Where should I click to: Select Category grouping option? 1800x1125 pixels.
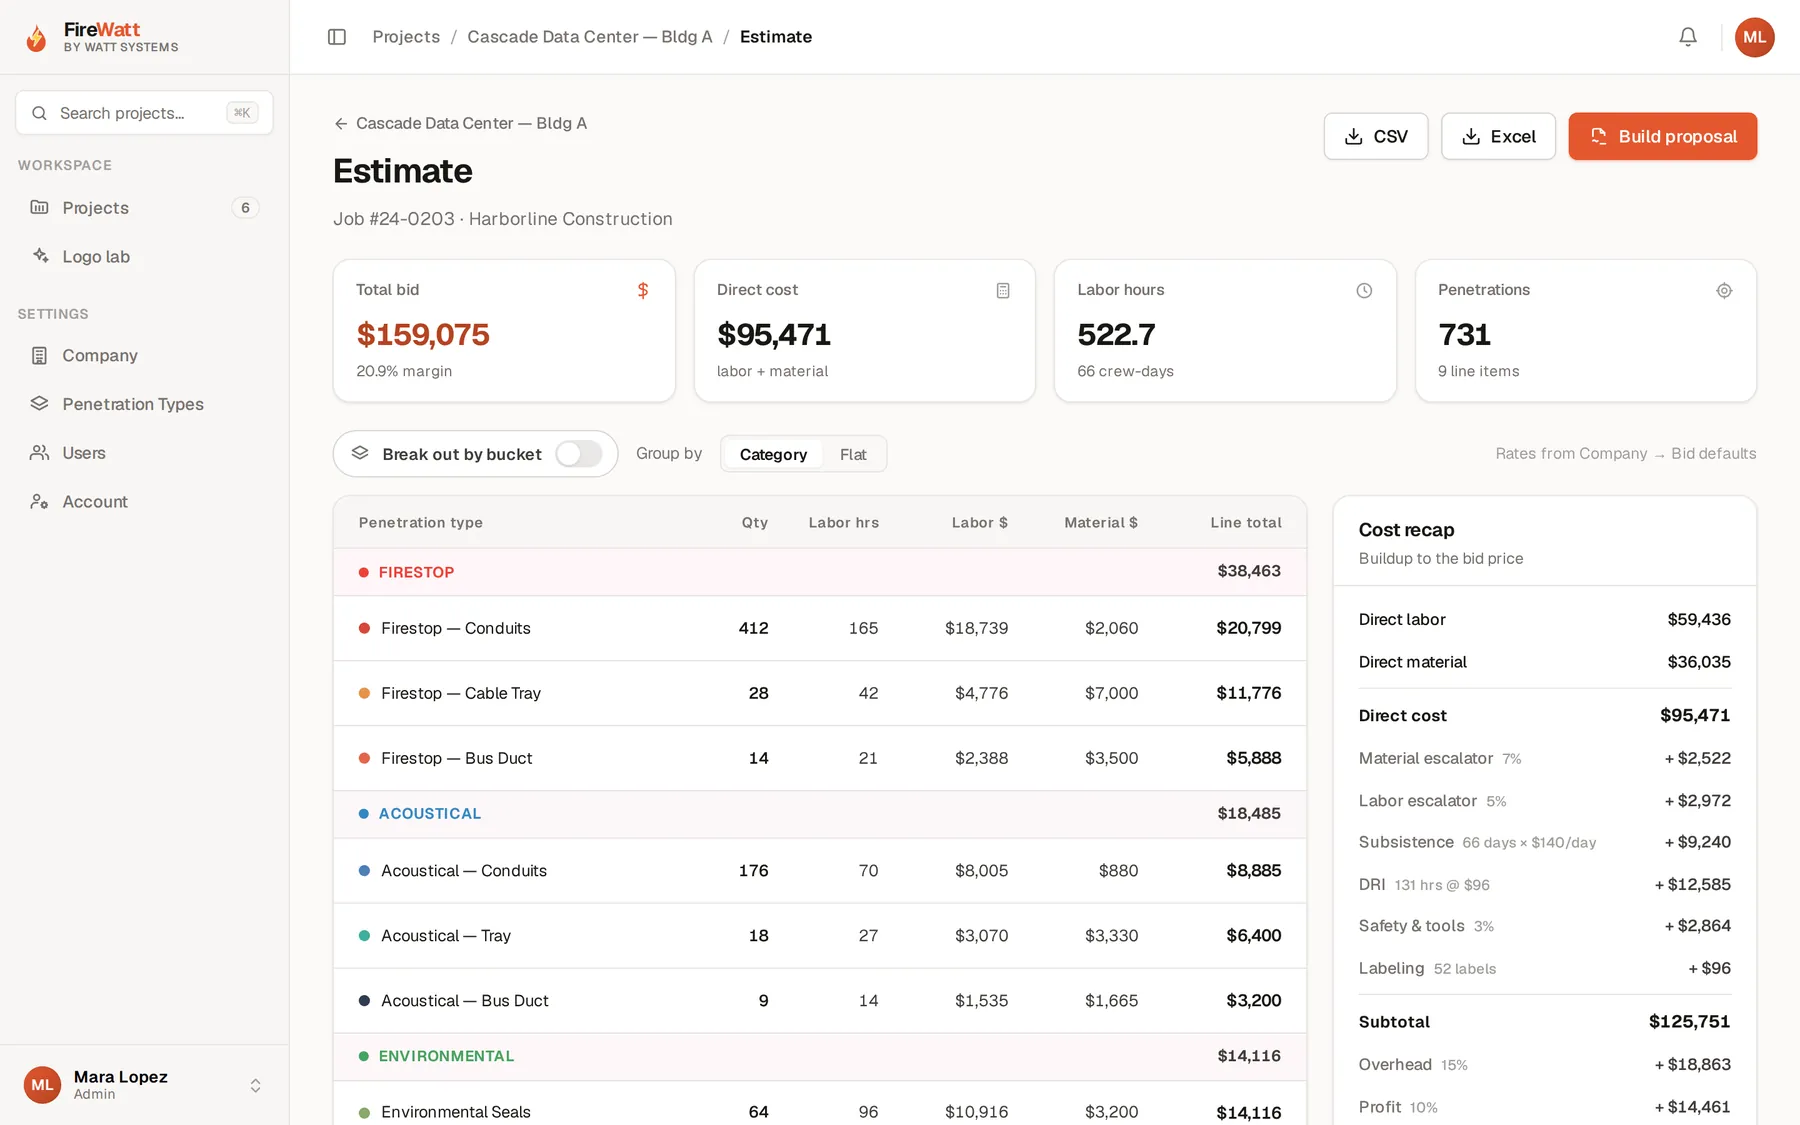(x=773, y=454)
